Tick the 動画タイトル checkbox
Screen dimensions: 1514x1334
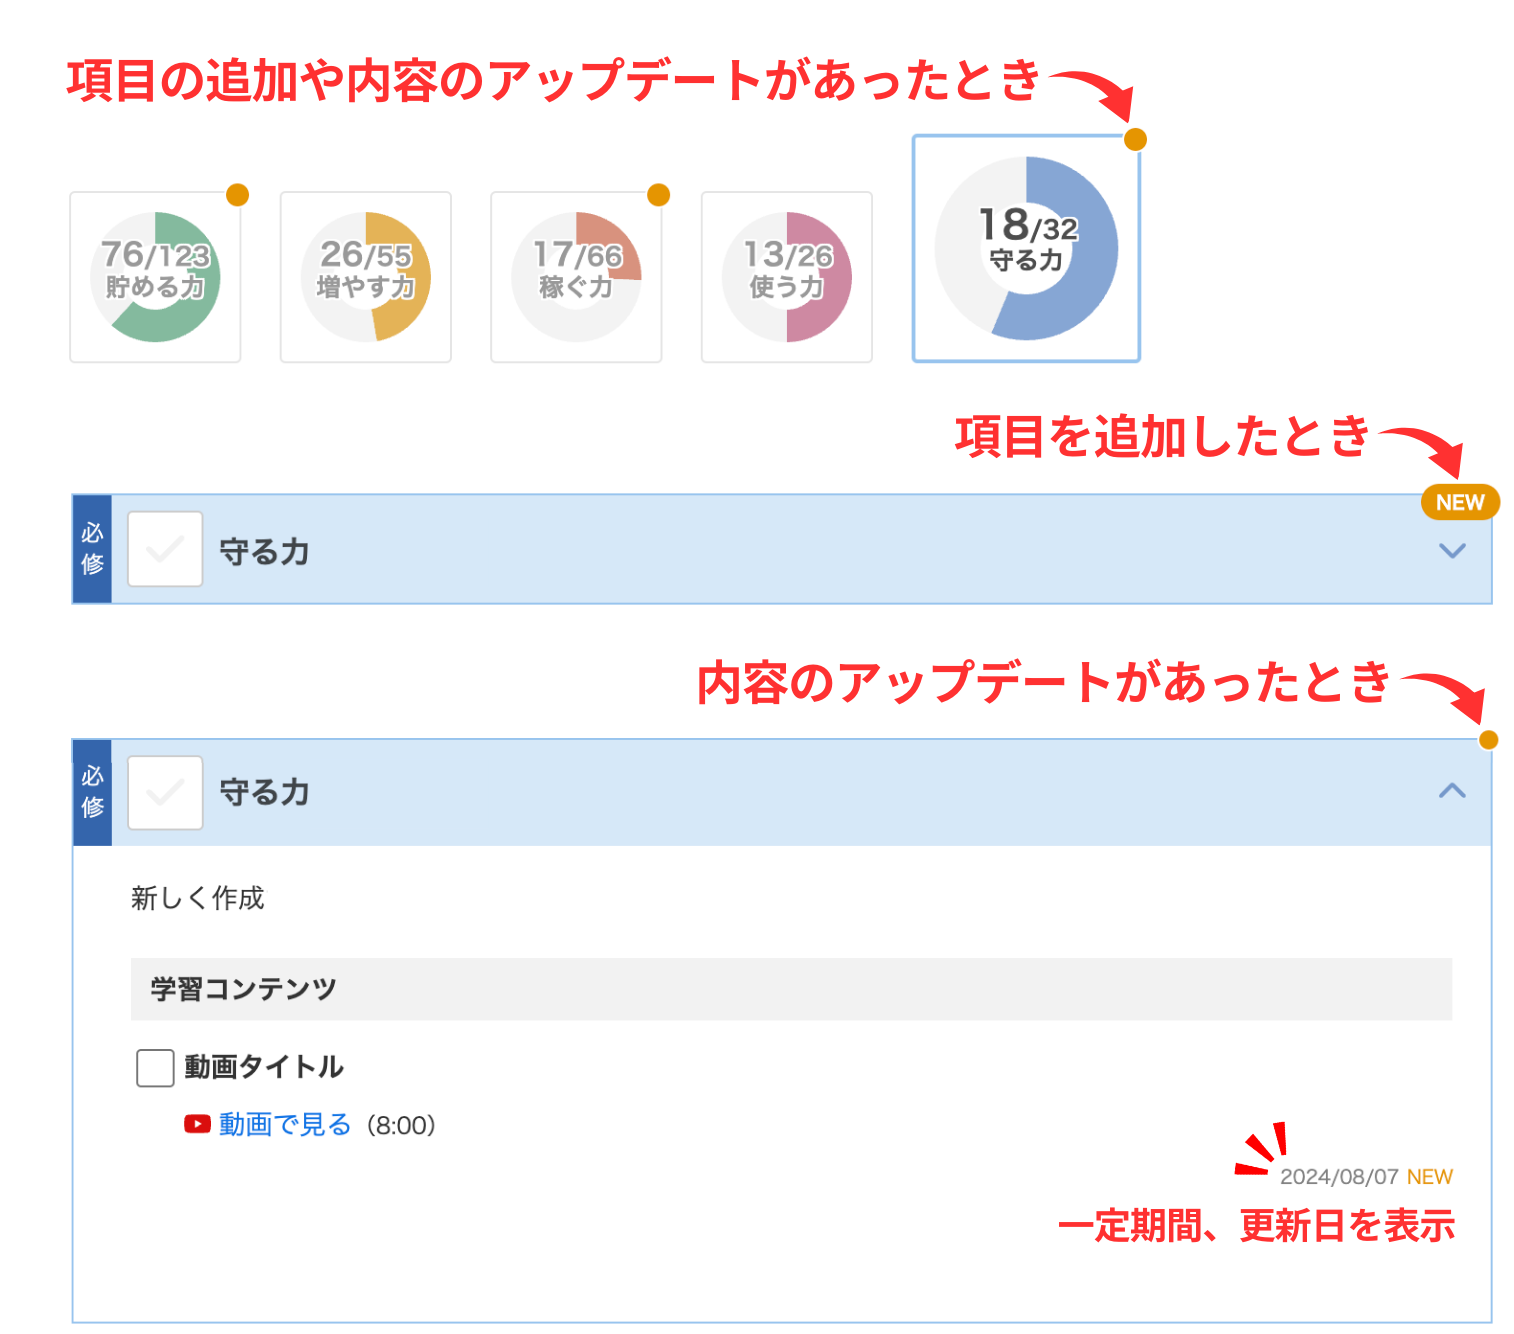(x=155, y=1067)
